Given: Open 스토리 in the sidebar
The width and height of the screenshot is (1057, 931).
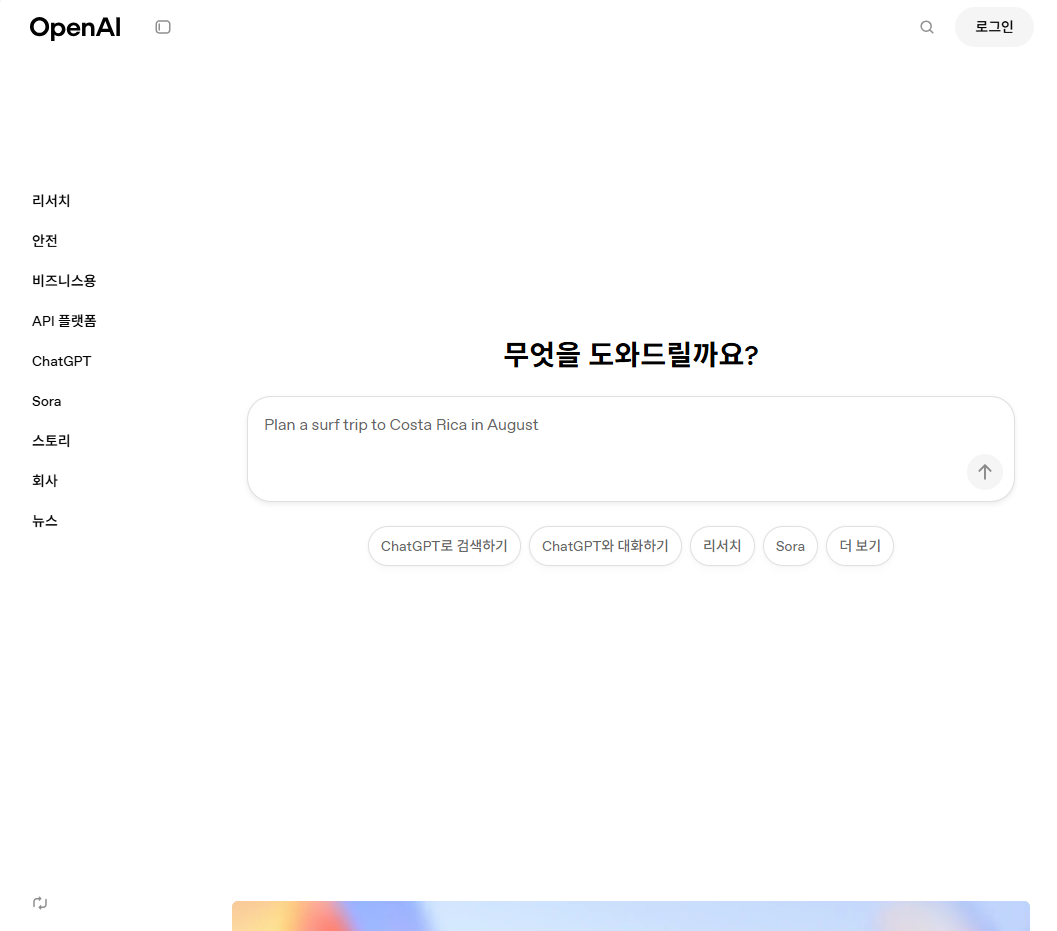Looking at the screenshot, I should pyautogui.click(x=51, y=441).
